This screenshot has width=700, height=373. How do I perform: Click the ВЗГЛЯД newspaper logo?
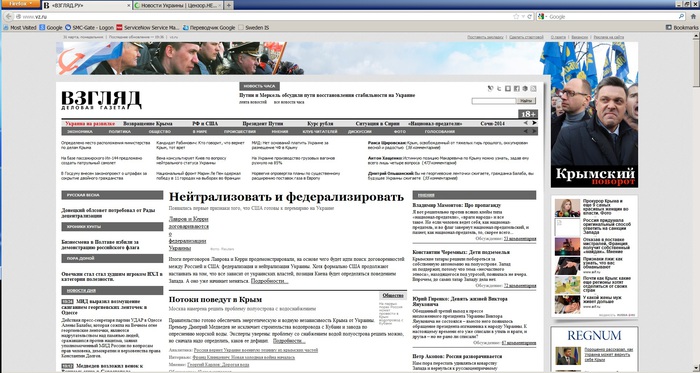[x=101, y=100]
